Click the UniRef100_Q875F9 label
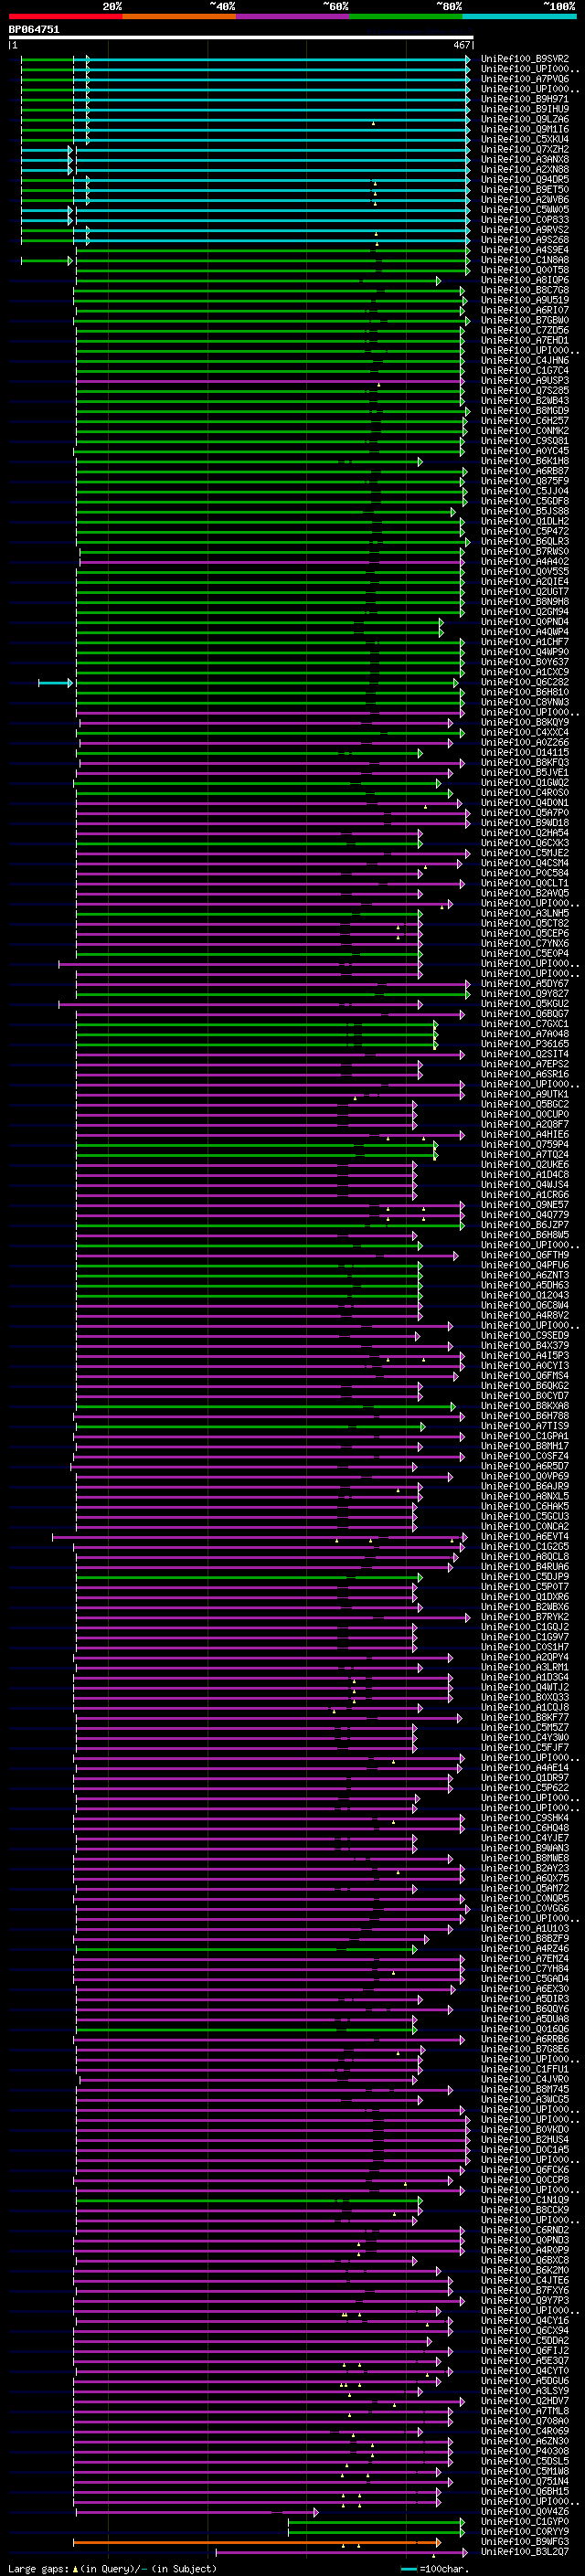 tap(525, 481)
